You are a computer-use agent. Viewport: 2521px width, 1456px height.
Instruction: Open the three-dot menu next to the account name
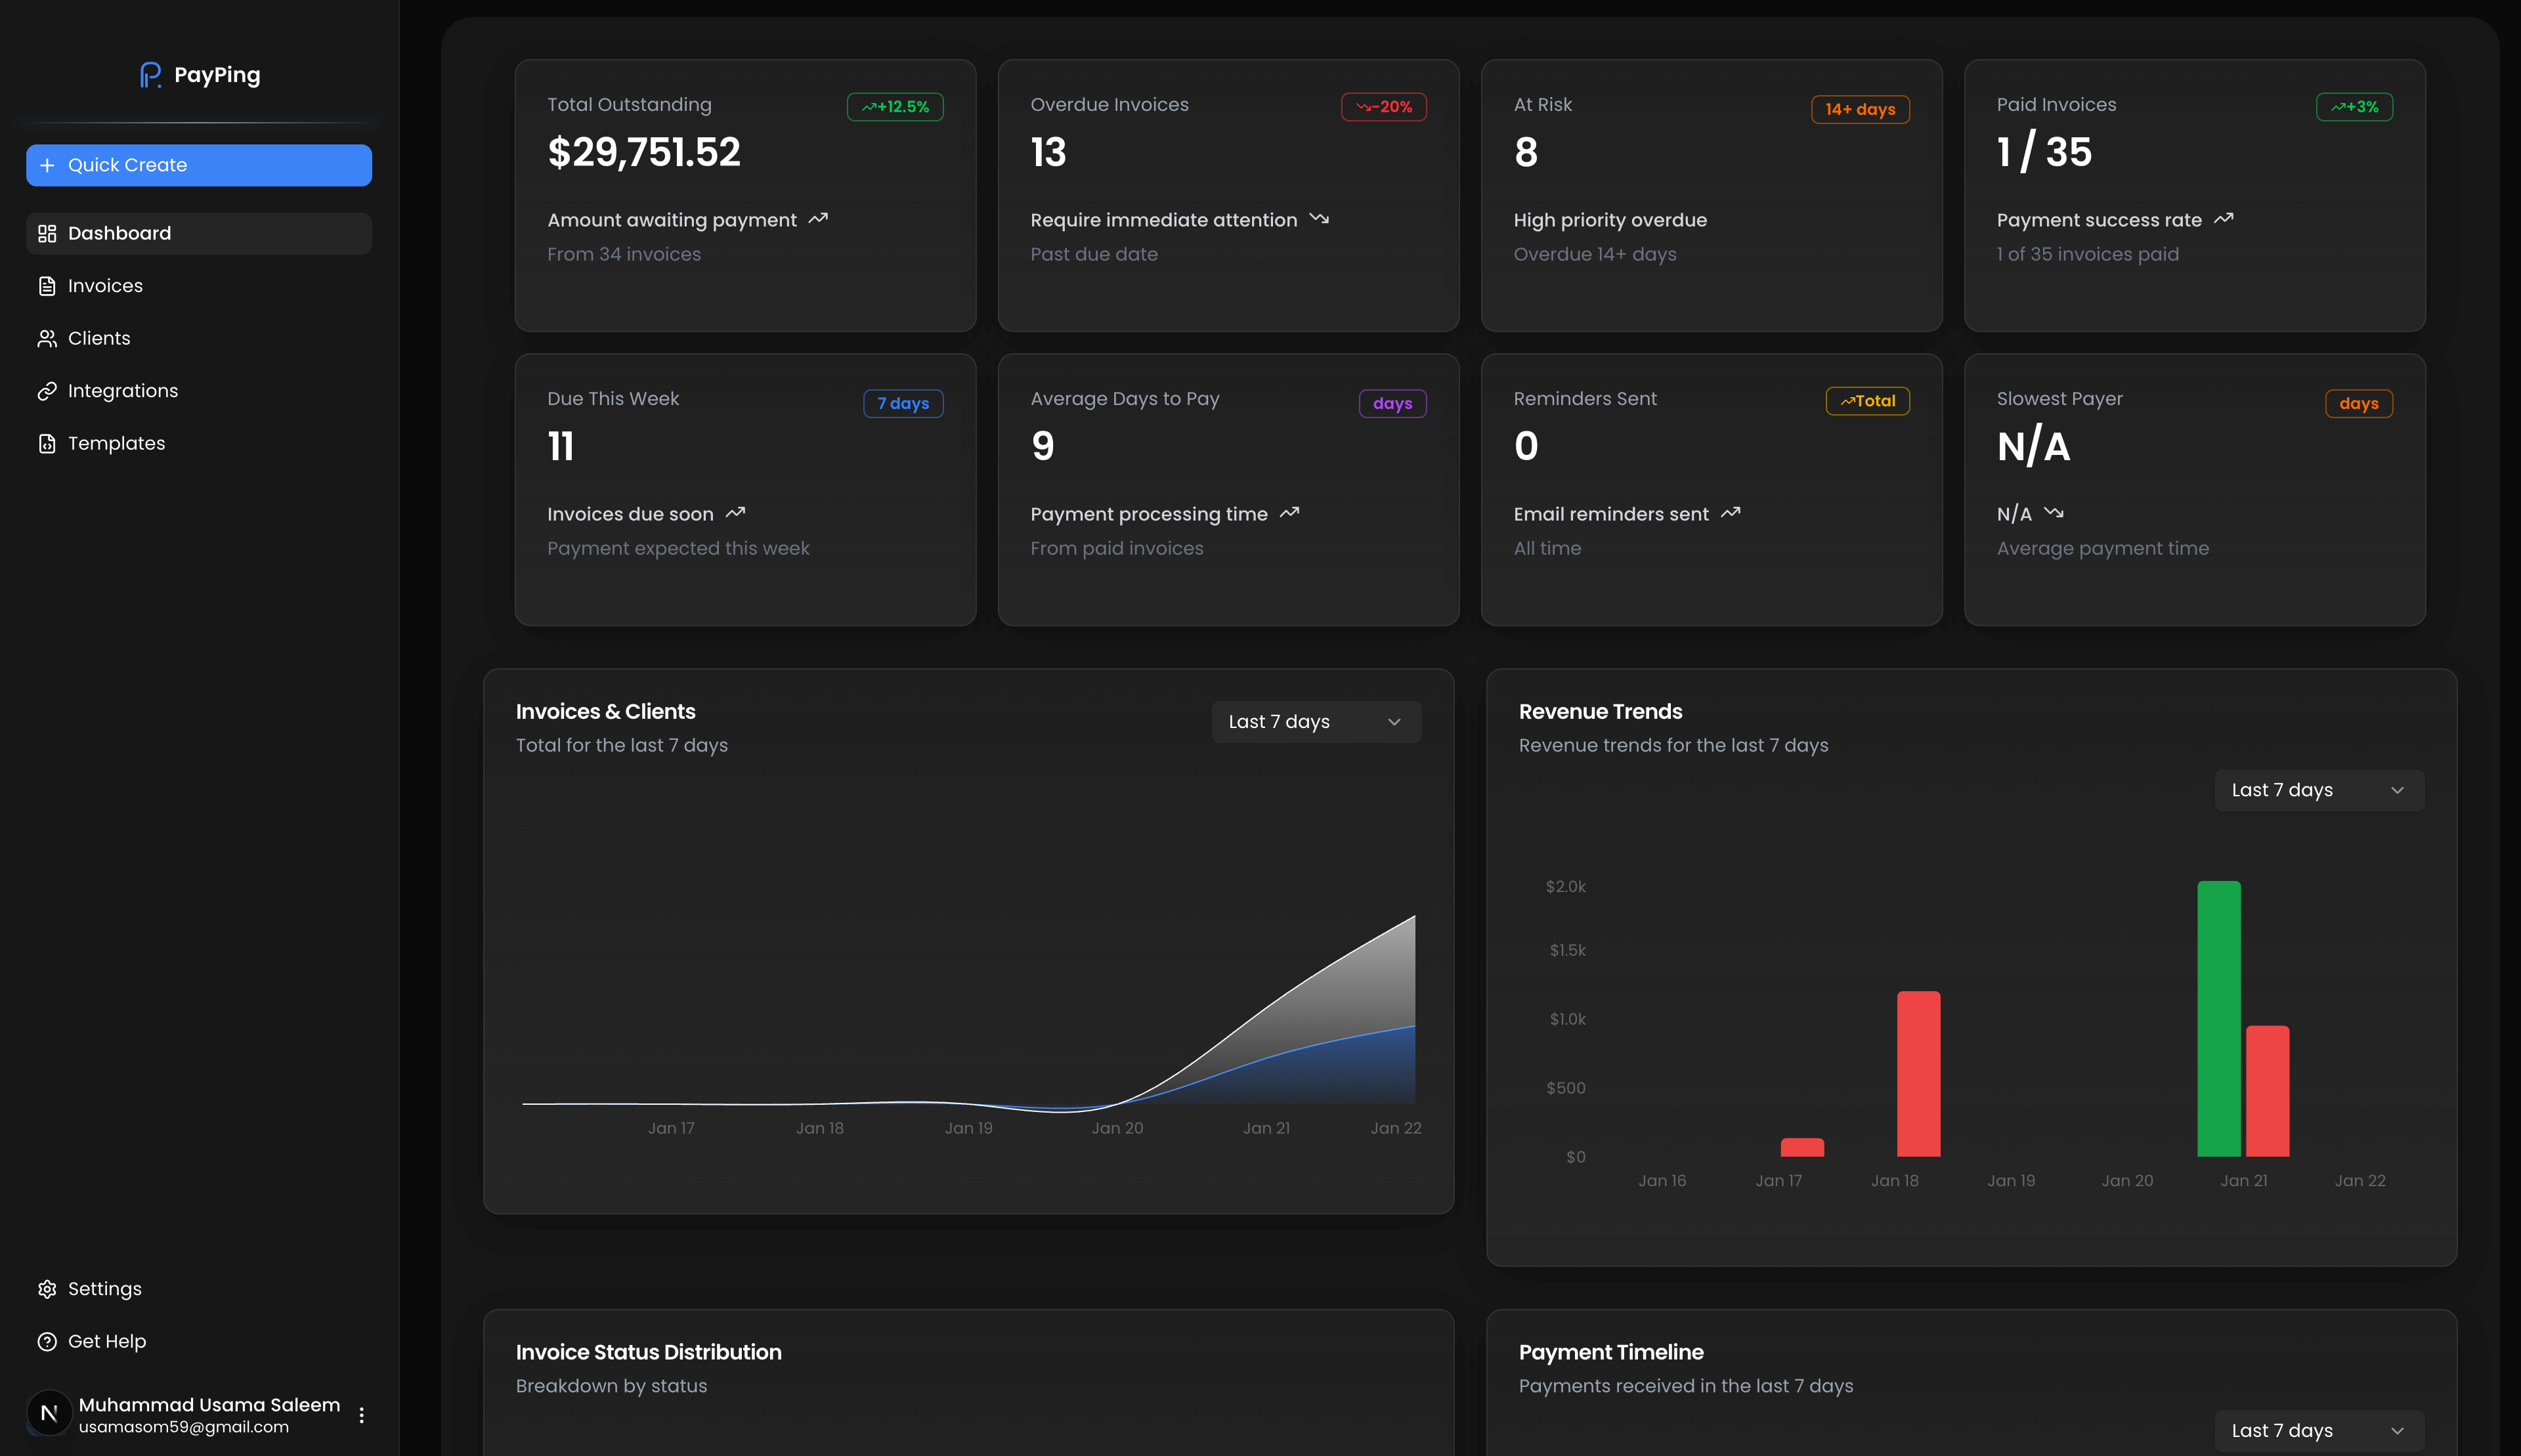point(361,1414)
